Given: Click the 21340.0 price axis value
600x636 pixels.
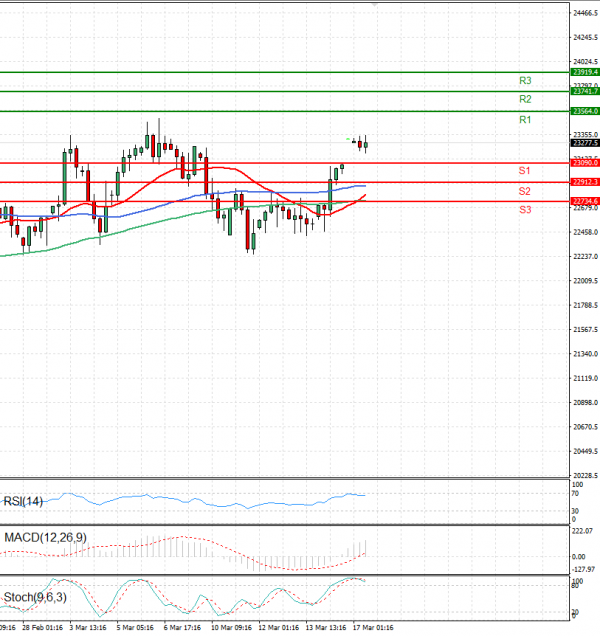Looking at the screenshot, I should (x=585, y=354).
